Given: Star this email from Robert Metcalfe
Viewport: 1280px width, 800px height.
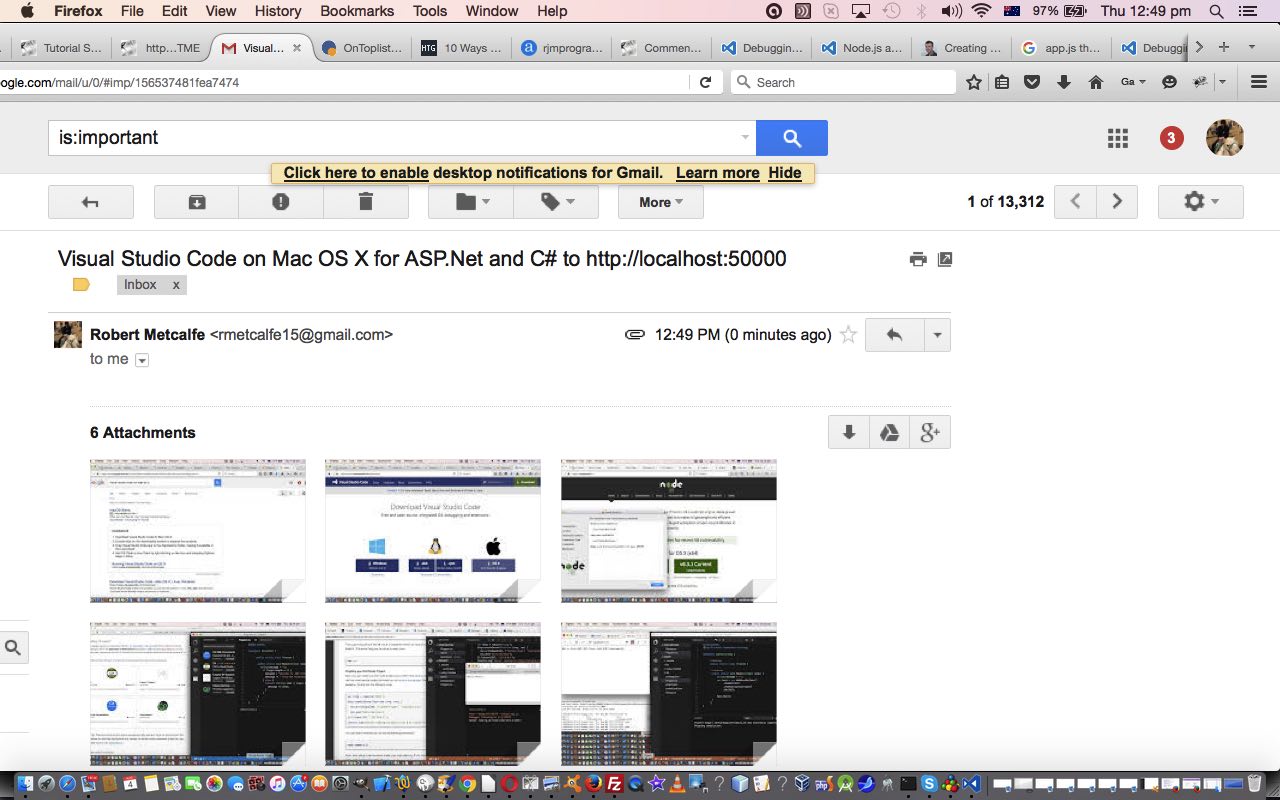Looking at the screenshot, I should pos(848,335).
